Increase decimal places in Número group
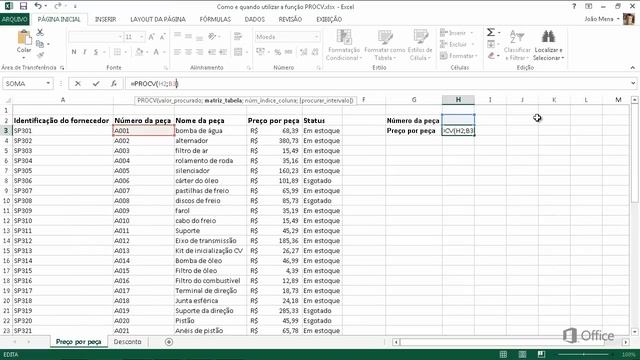The image size is (640, 360). pos(303,52)
